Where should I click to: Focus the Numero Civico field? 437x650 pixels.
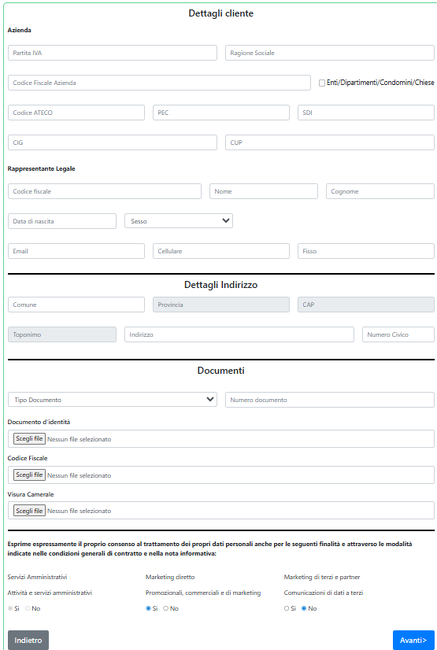tap(398, 335)
